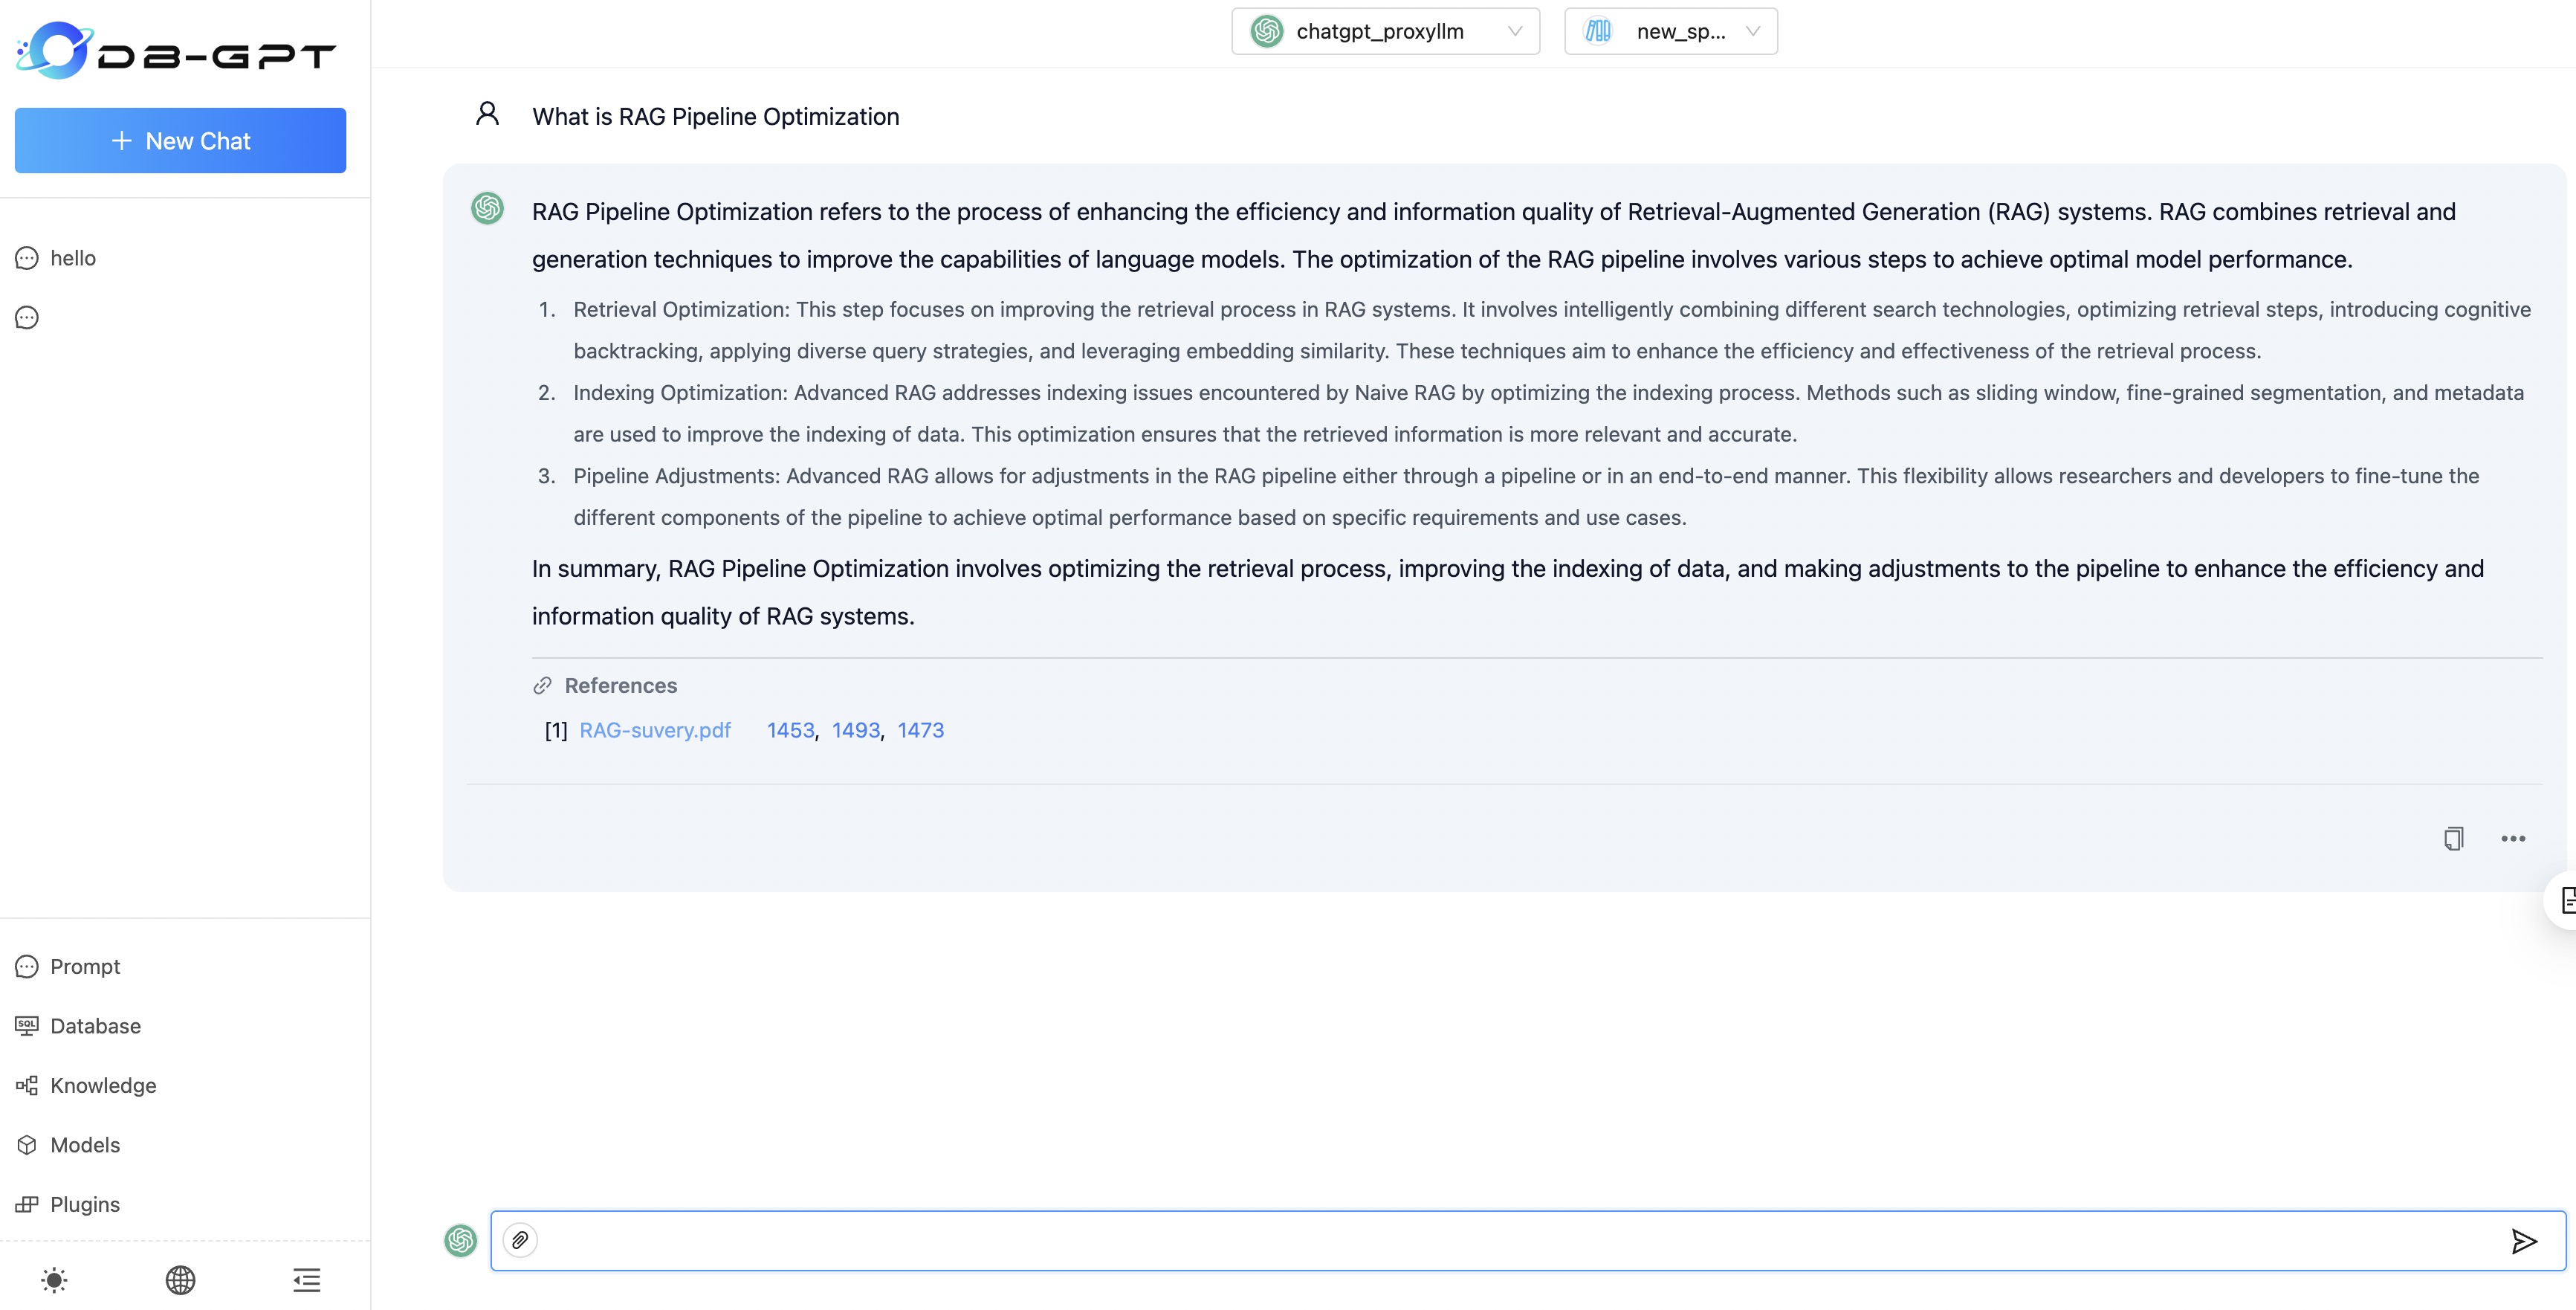Open the chatgpt_proxyllm model dropdown
2576x1310 pixels.
pyautogui.click(x=1385, y=31)
